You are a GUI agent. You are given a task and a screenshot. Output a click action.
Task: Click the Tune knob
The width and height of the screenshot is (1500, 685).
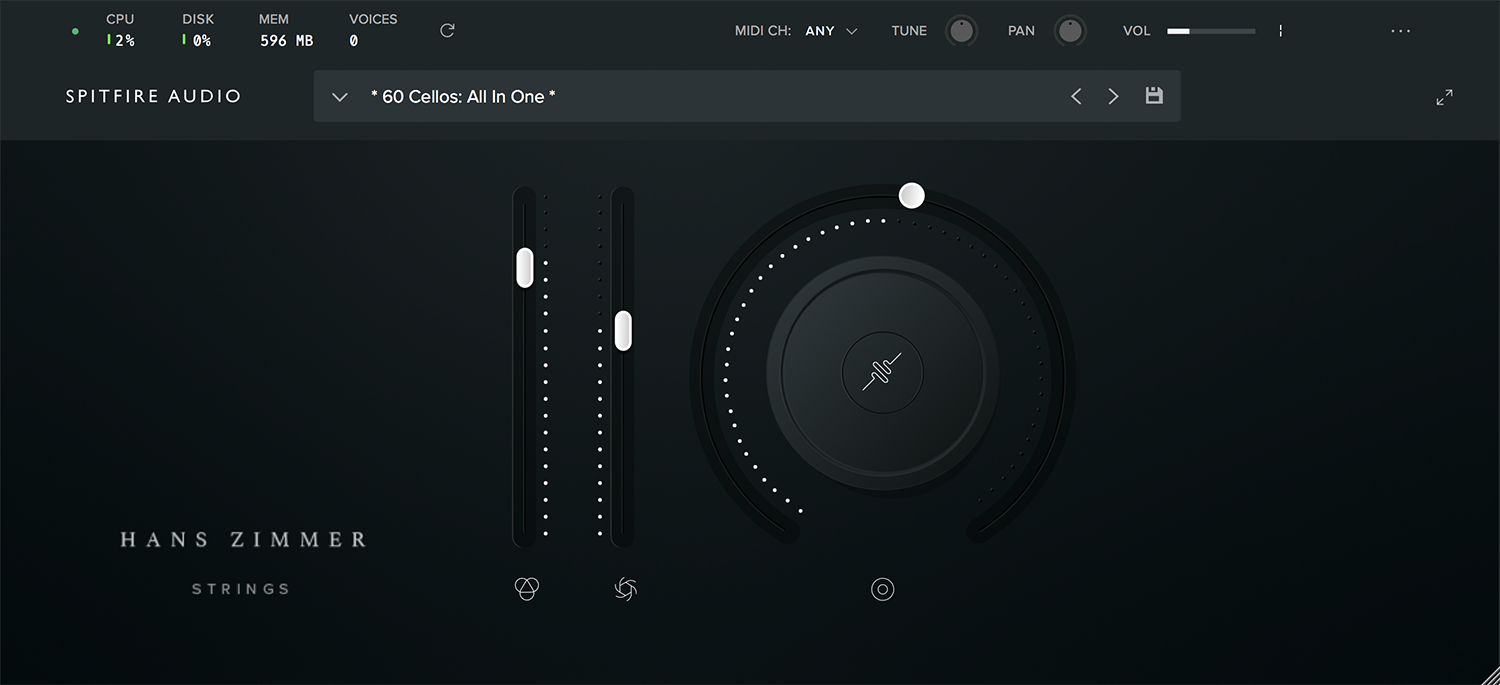coord(961,31)
